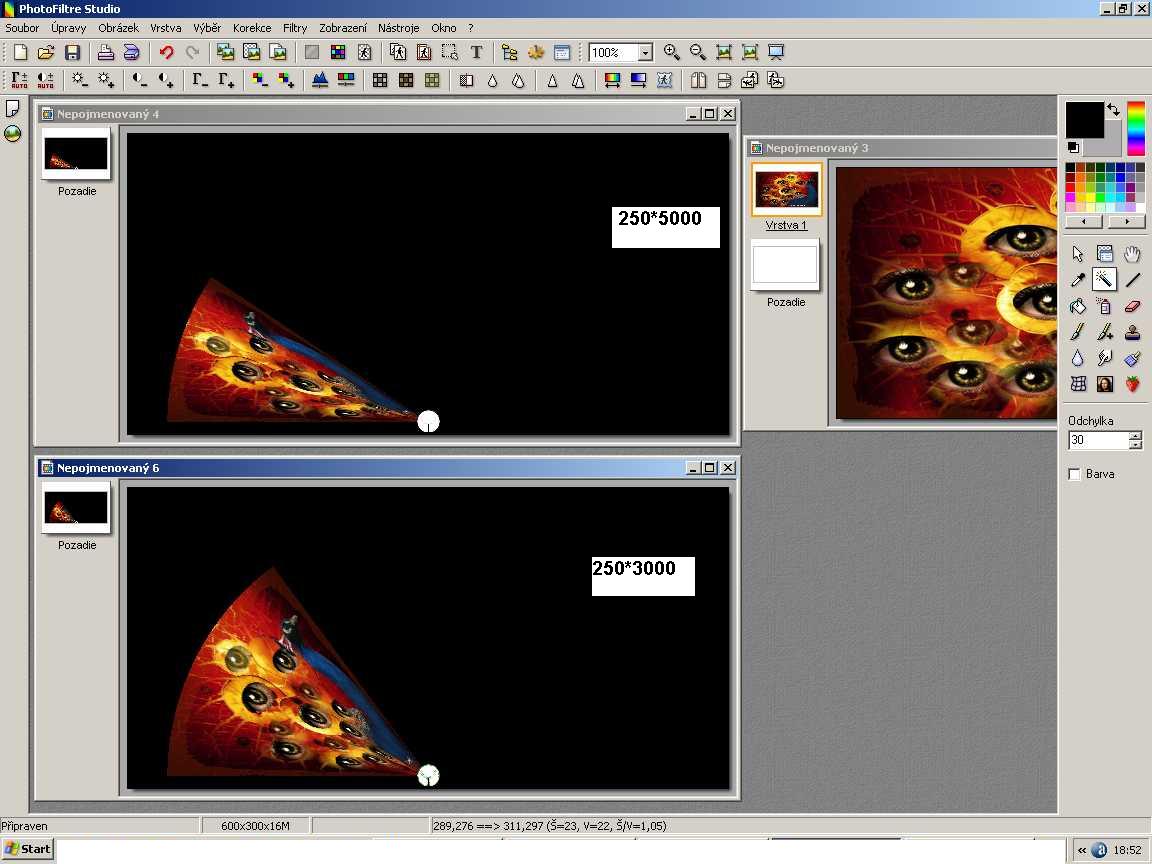Click the Windows Start button
This screenshot has height=864, width=1152.
[27, 849]
